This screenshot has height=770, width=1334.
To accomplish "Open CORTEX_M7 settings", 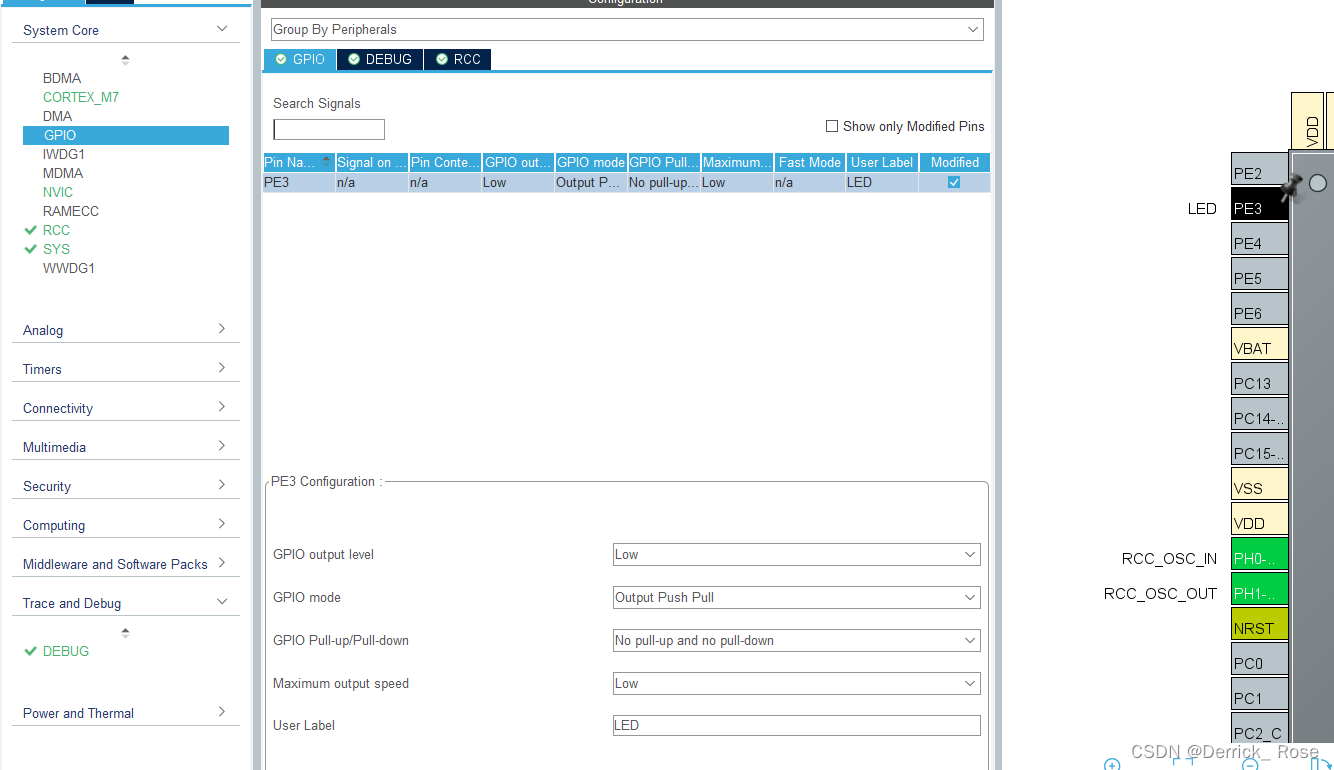I will click(81, 97).
